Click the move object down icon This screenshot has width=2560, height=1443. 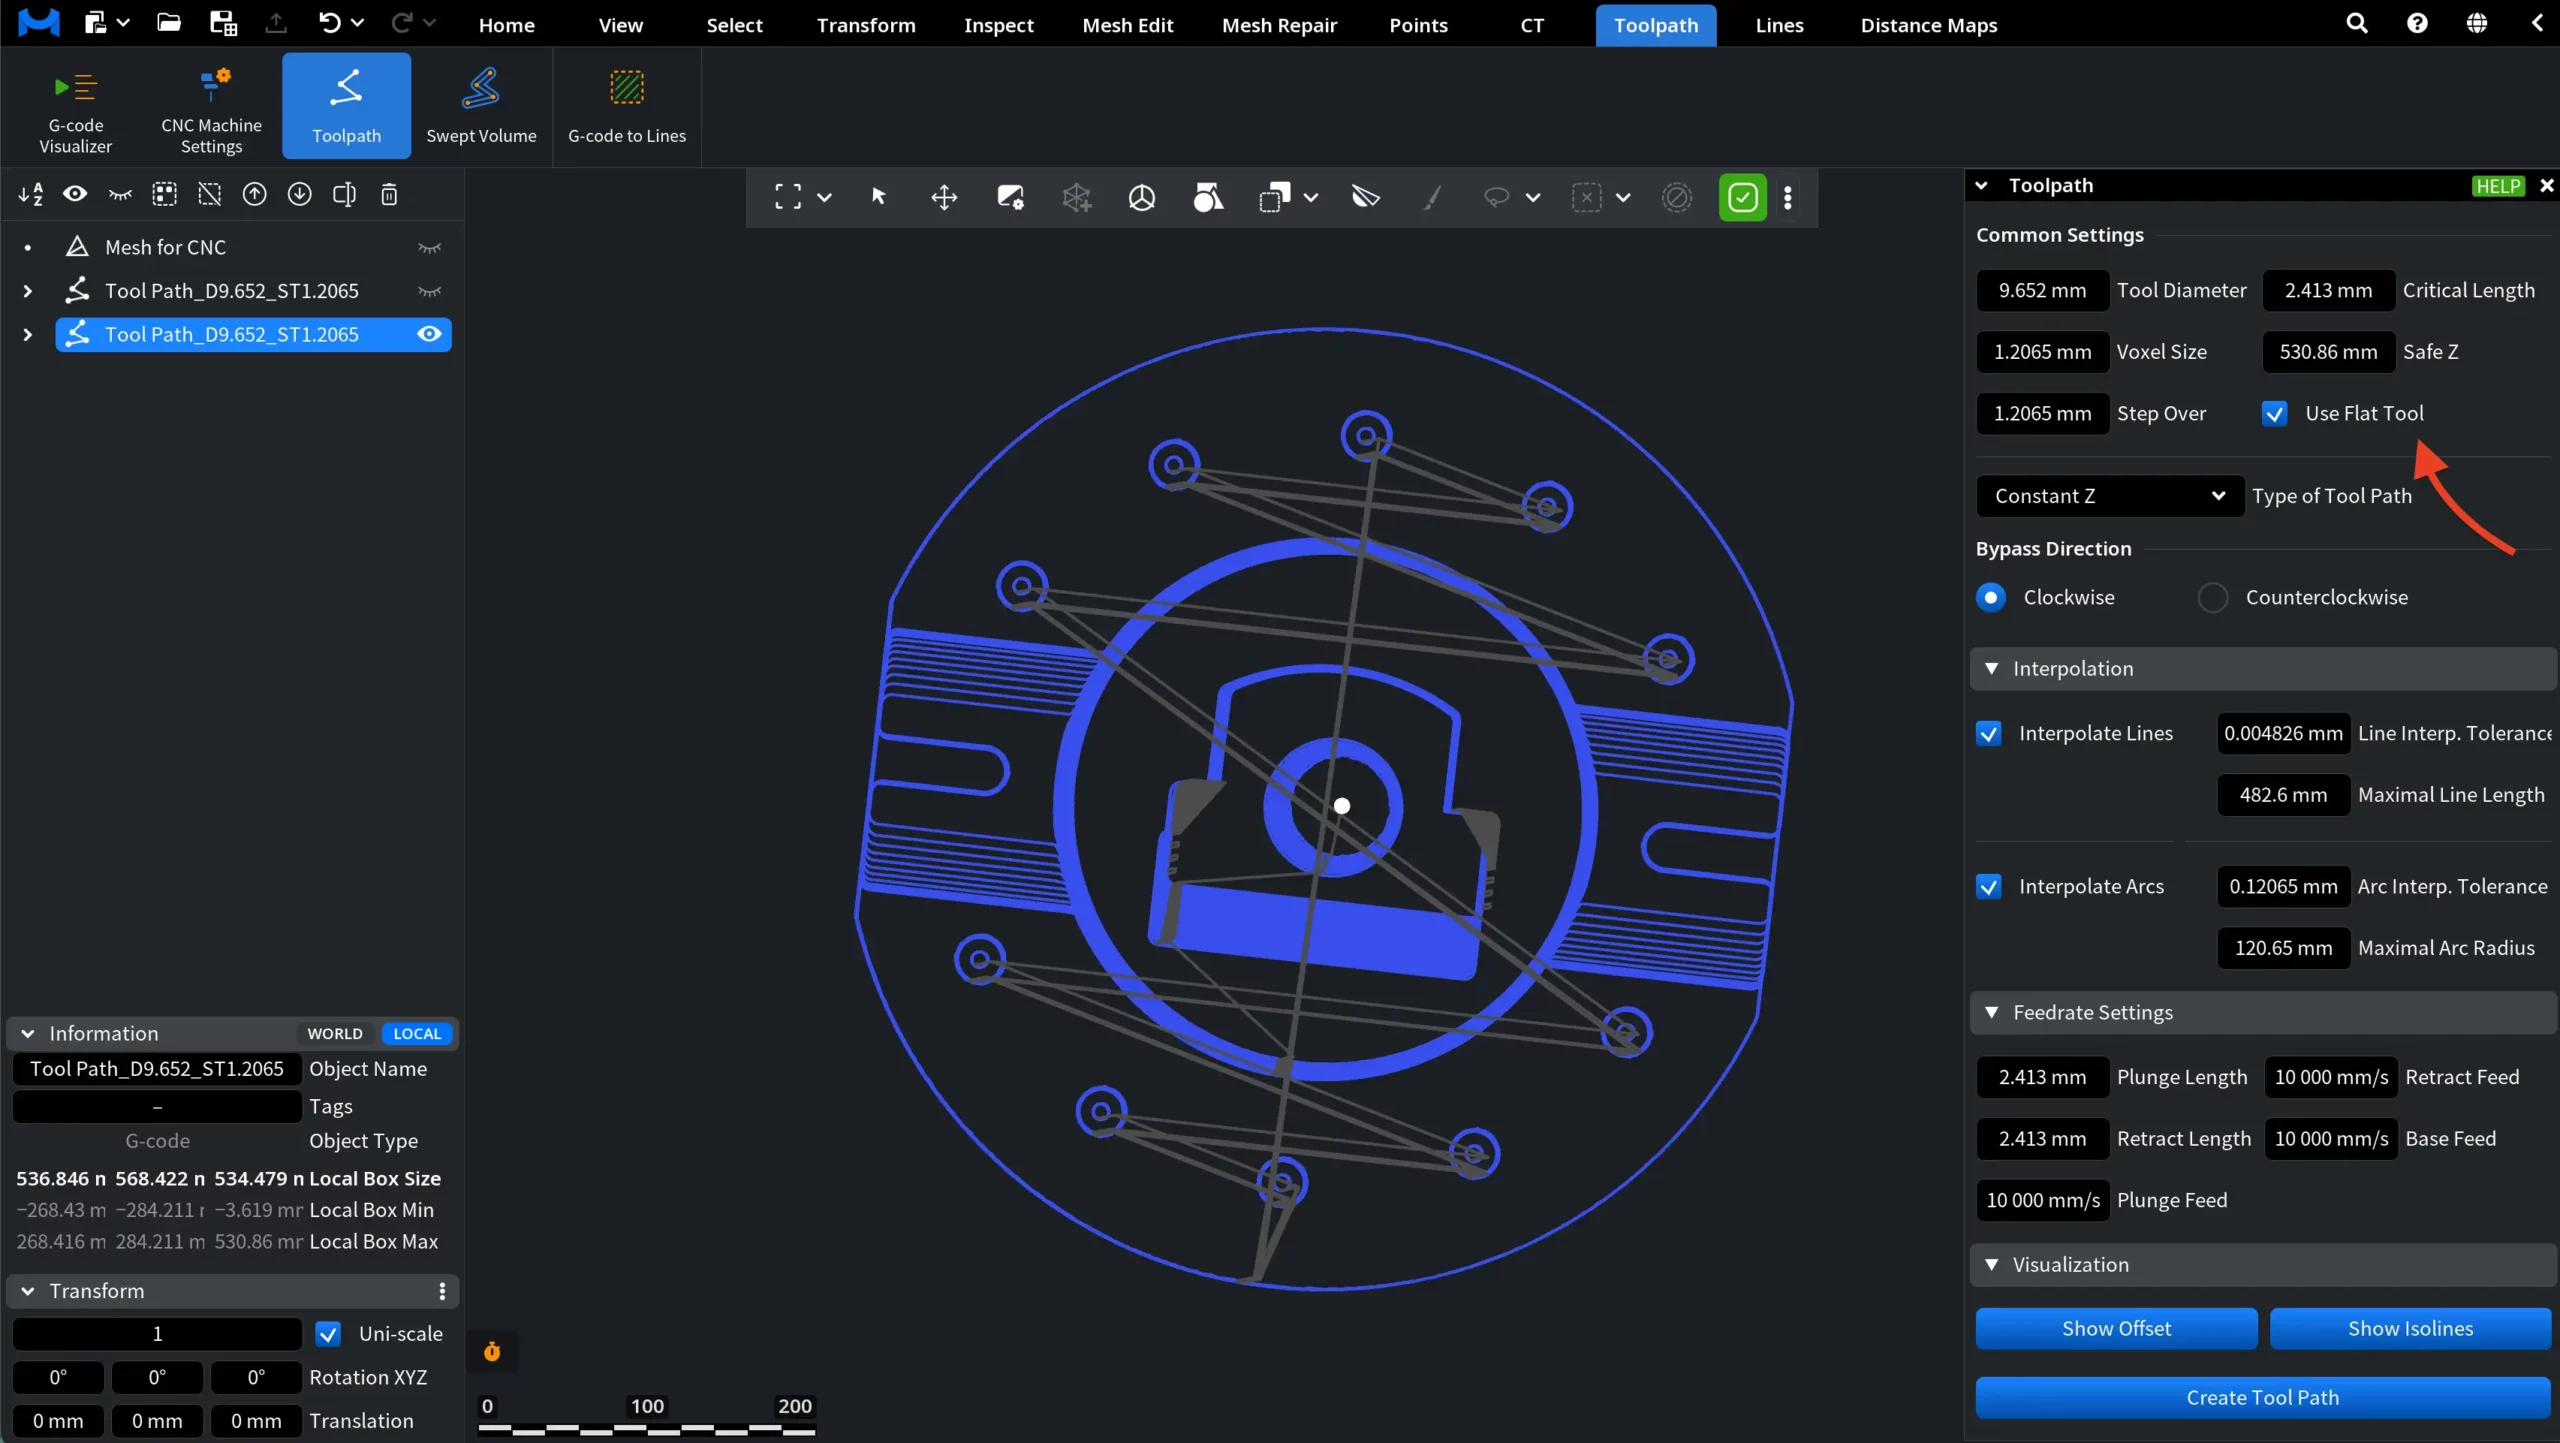[x=300, y=194]
